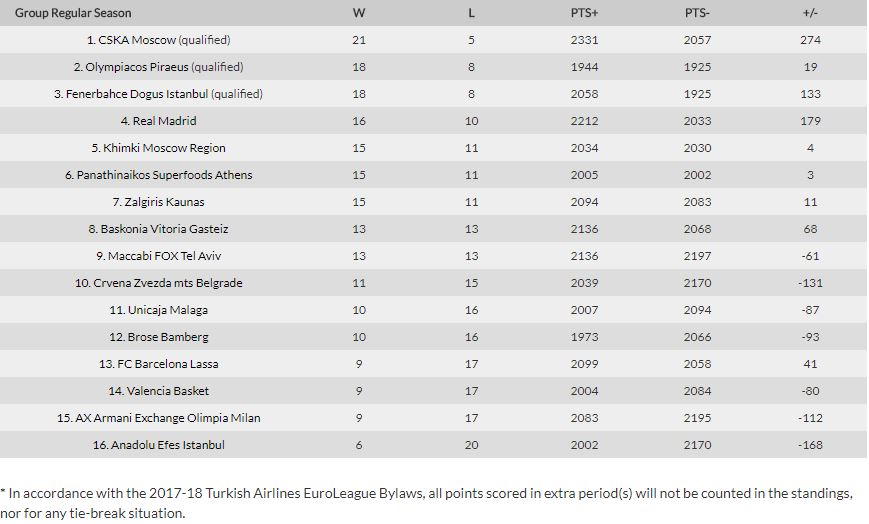Click Crvena Zvezda mts Belgrade team name
The height and width of the screenshot is (524, 869).
tap(164, 283)
